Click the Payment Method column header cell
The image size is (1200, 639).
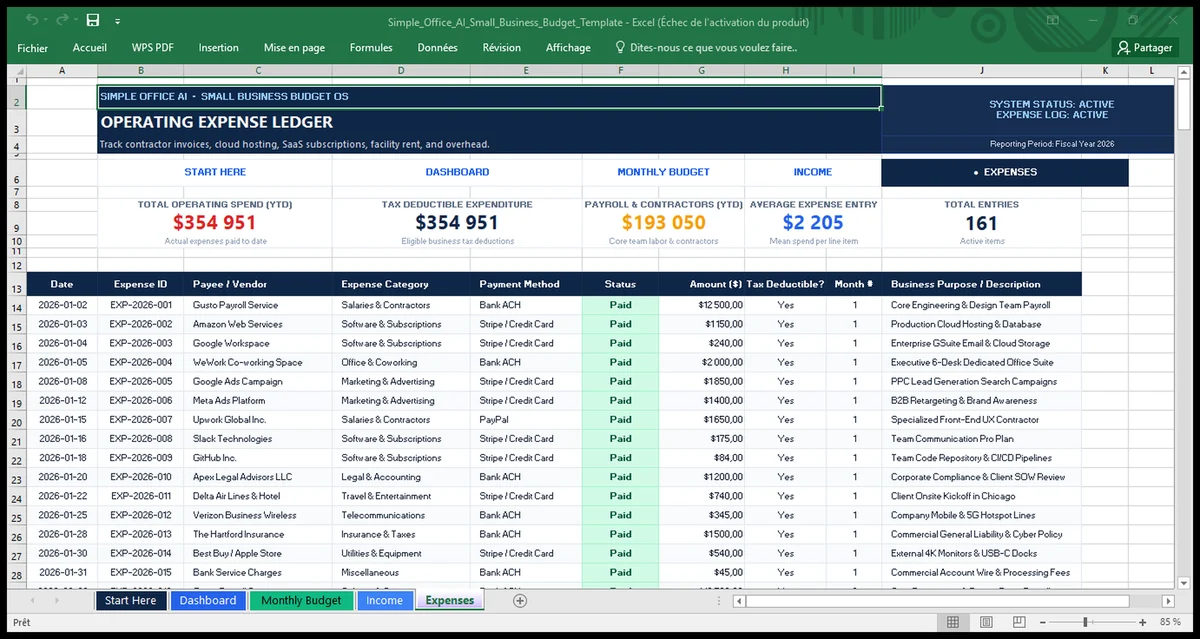click(x=526, y=284)
